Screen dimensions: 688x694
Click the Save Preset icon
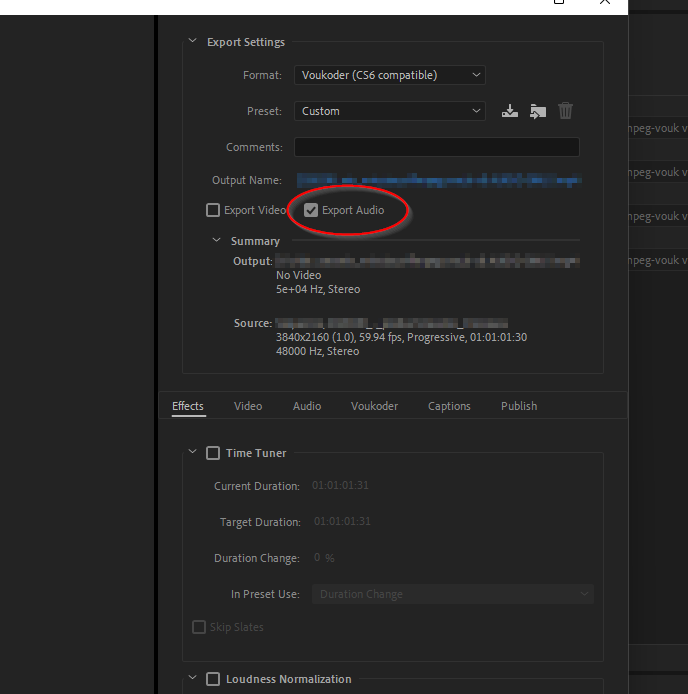click(x=510, y=111)
